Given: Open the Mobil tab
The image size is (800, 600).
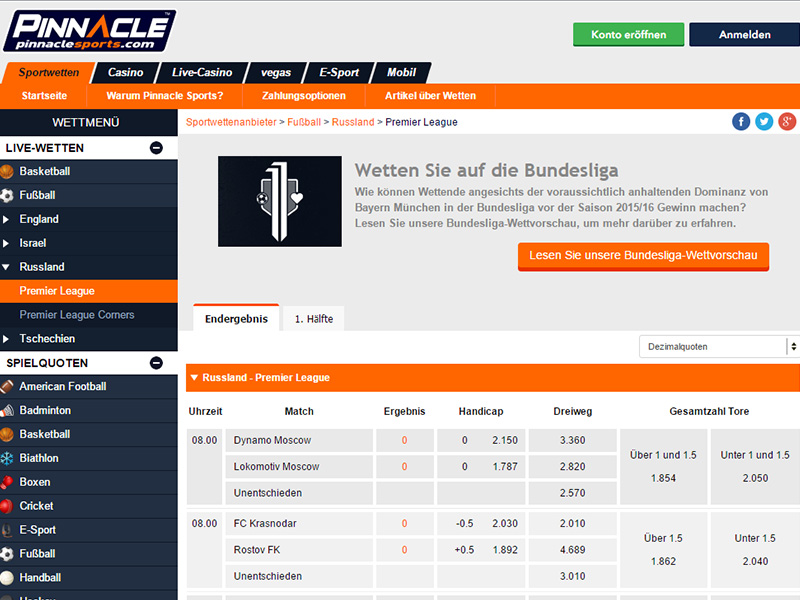Looking at the screenshot, I should click(402, 72).
